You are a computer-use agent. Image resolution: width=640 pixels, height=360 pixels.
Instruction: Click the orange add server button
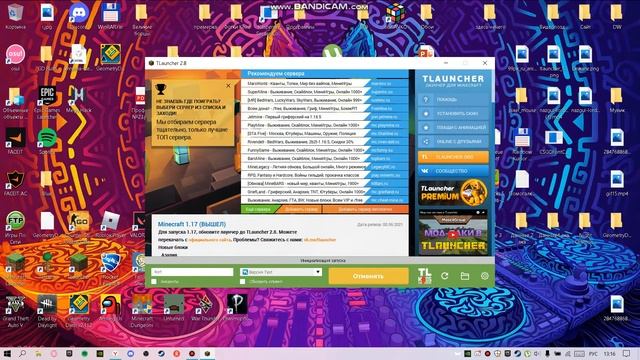pos(301,209)
